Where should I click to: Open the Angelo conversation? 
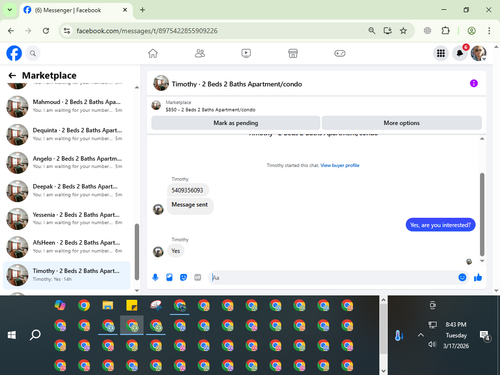(67, 163)
